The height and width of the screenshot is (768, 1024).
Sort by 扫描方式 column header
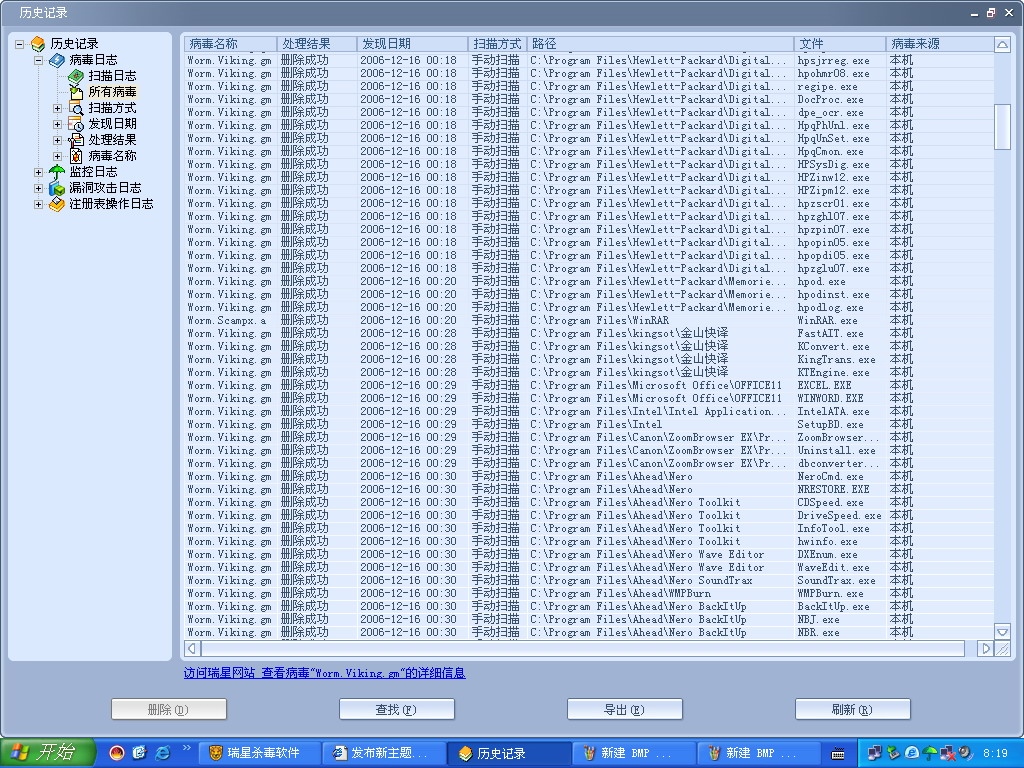[497, 44]
